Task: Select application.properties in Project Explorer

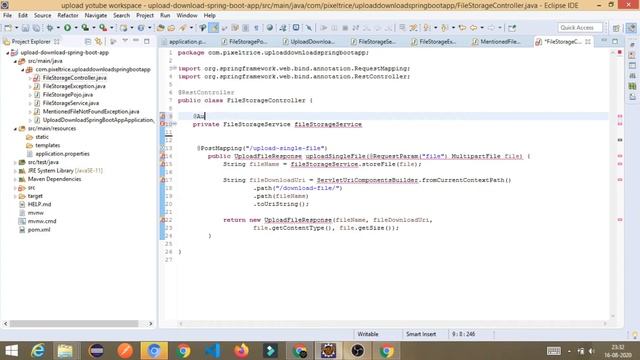Action: point(62,154)
